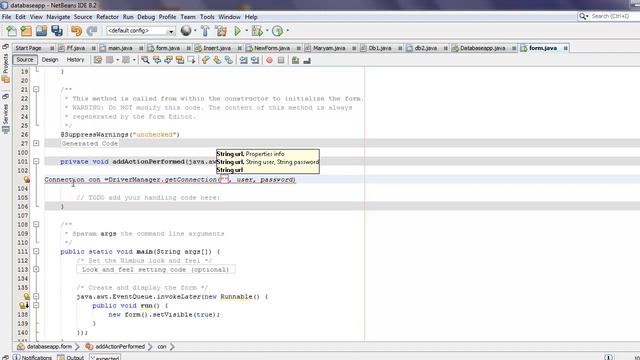Click the Open Project toolbar icon
The width and height of the screenshot is (640, 360).
coord(41,31)
